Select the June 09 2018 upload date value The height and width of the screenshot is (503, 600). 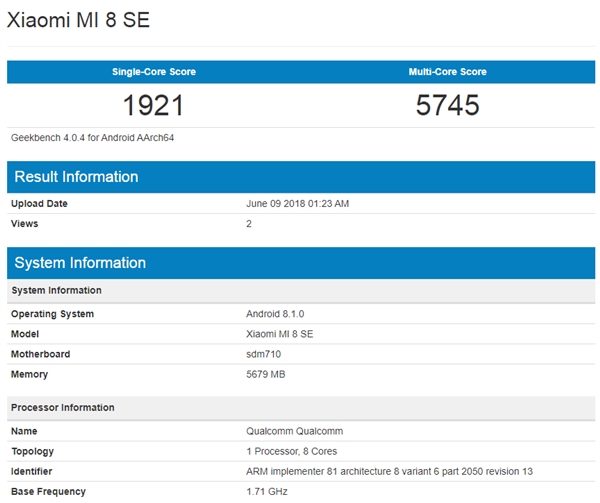[x=297, y=204]
